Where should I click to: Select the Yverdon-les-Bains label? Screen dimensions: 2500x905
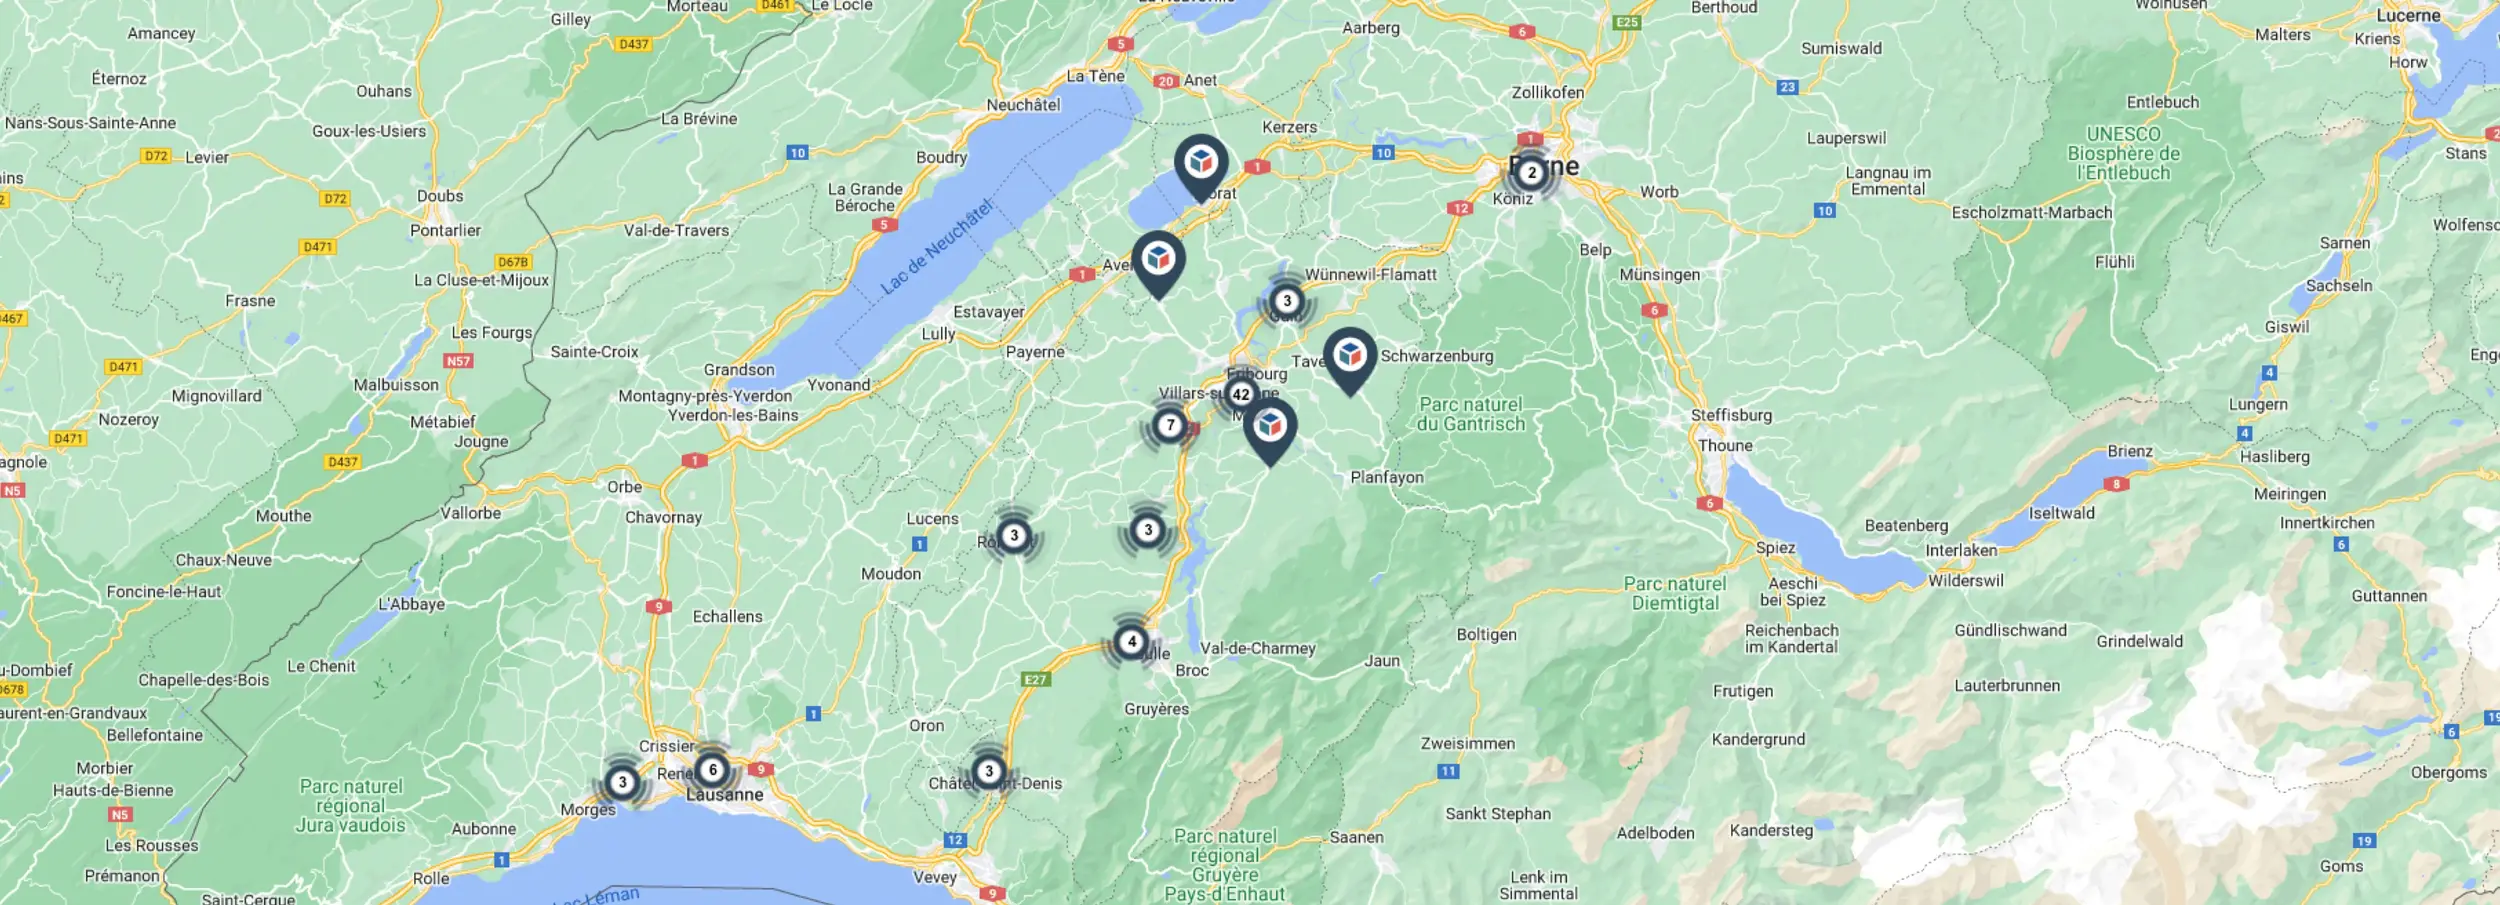[733, 415]
